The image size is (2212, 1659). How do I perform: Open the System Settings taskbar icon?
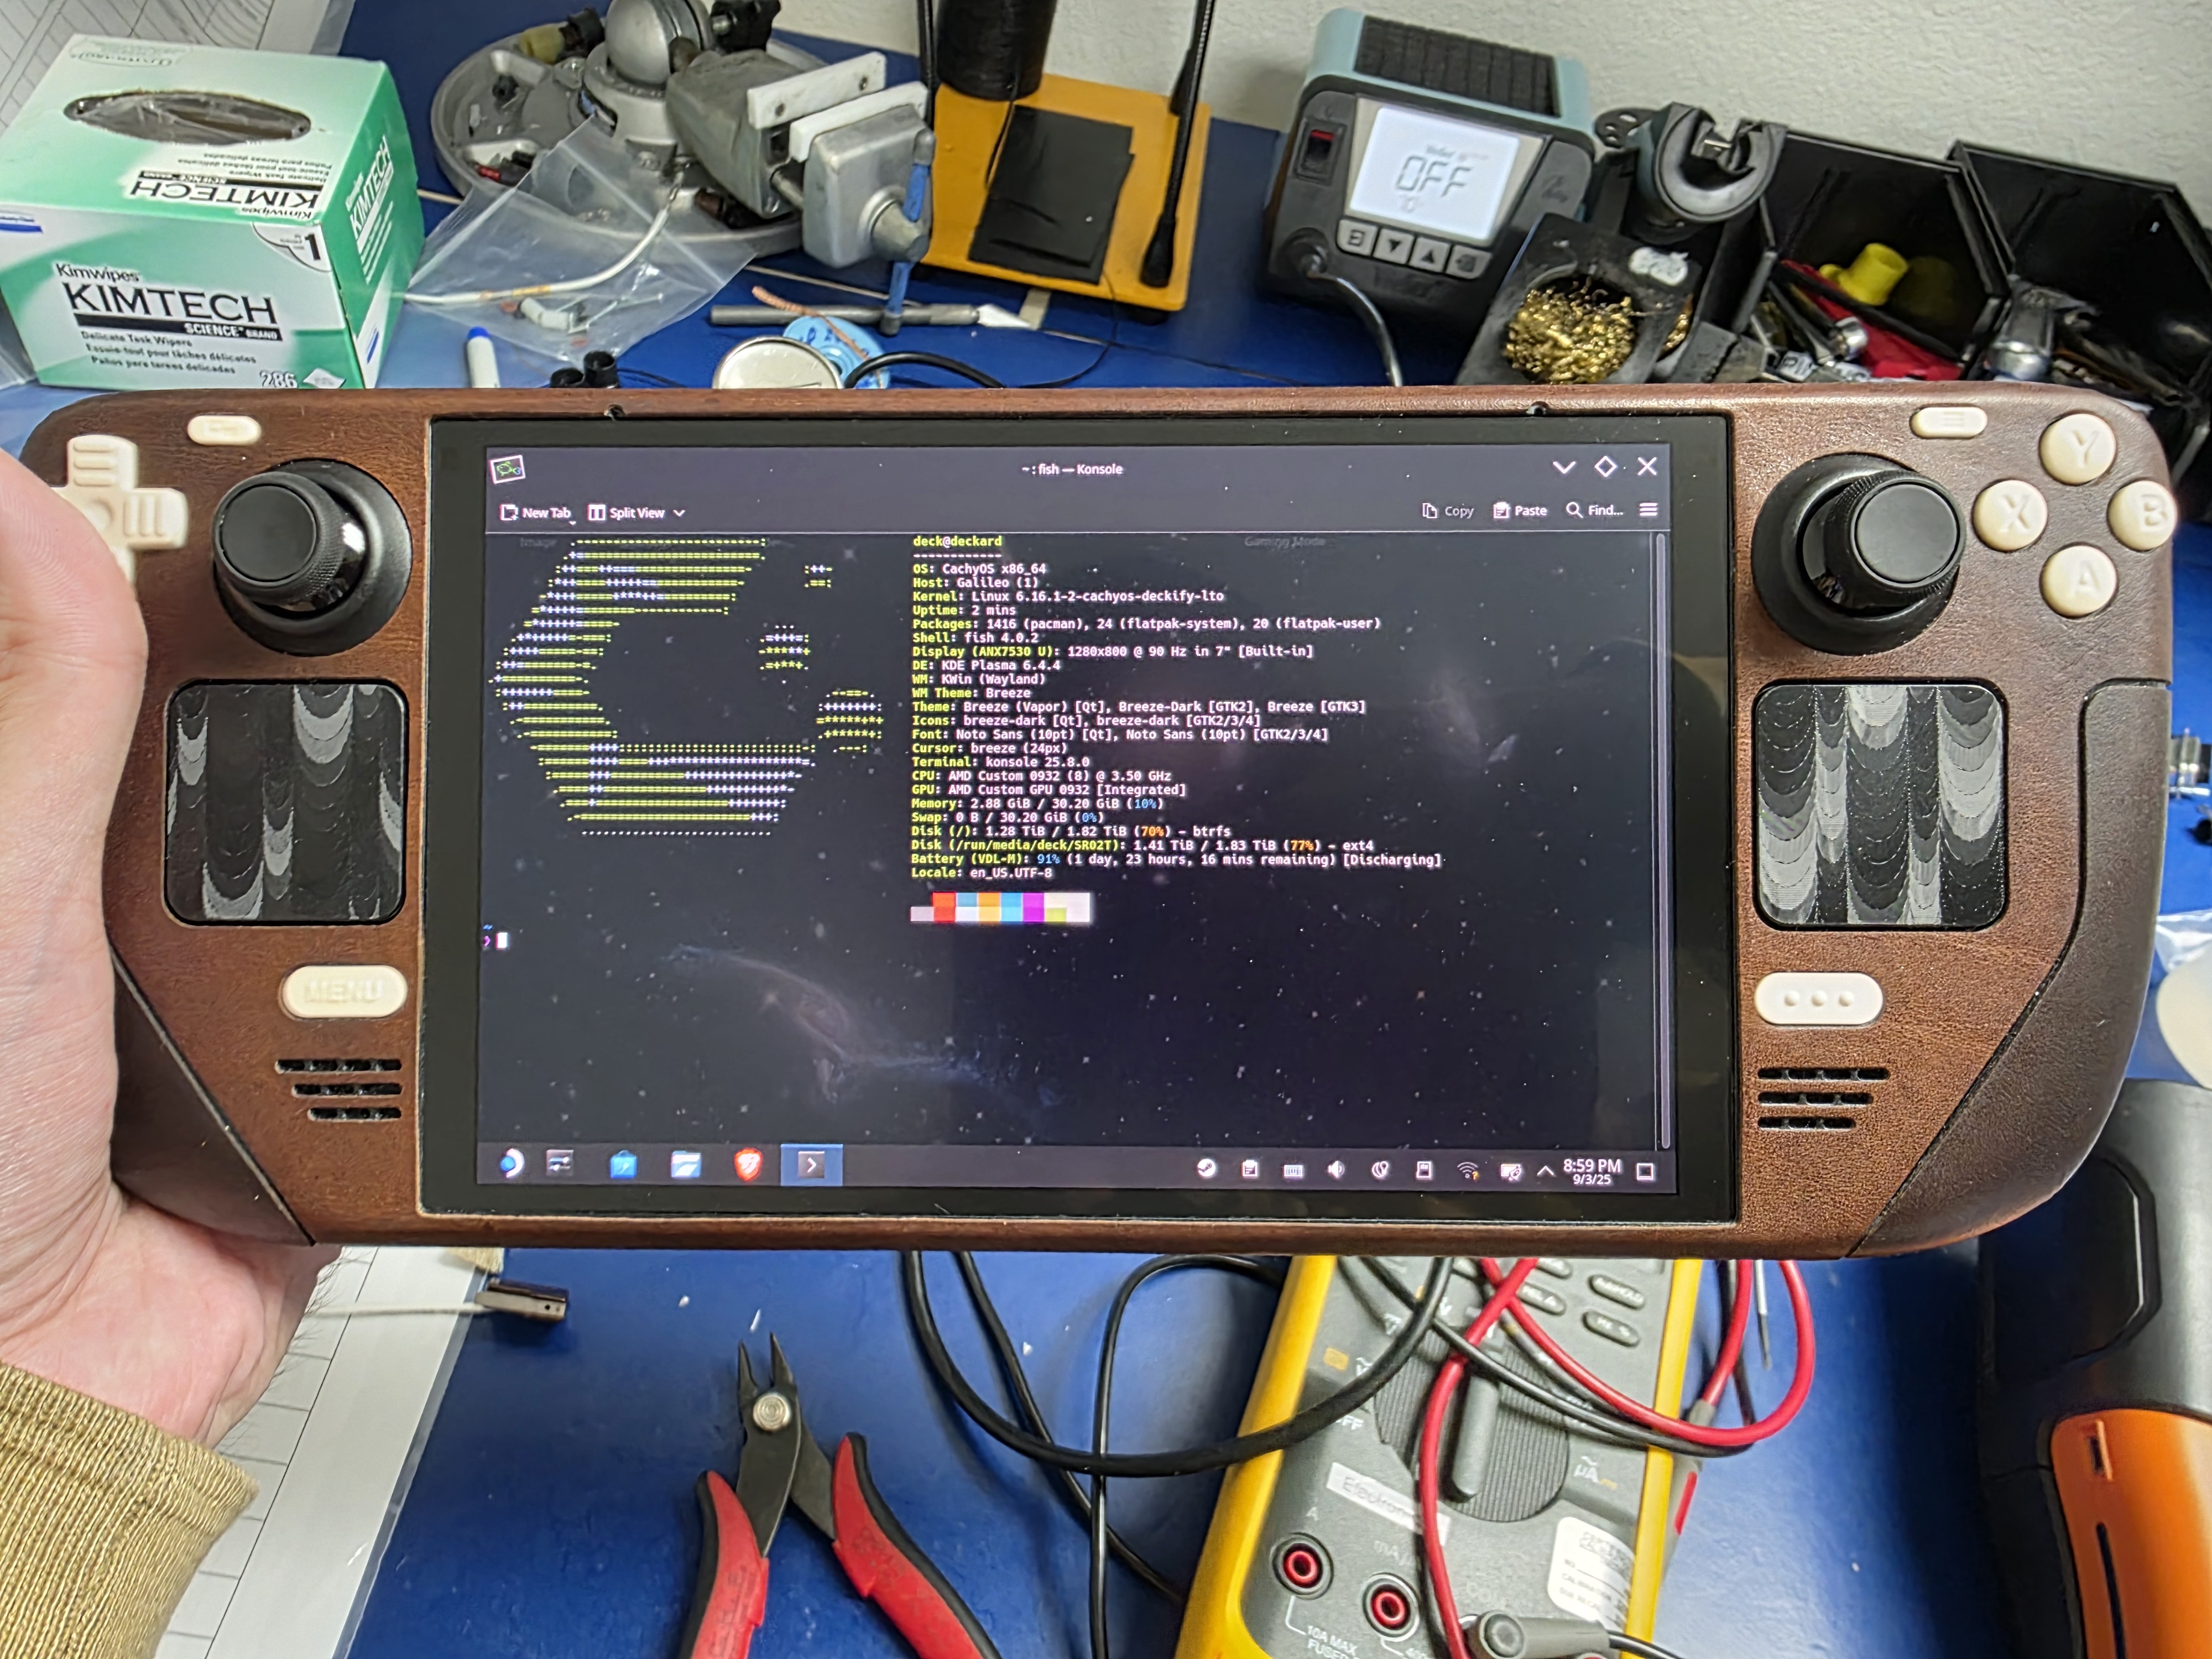pos(560,1162)
